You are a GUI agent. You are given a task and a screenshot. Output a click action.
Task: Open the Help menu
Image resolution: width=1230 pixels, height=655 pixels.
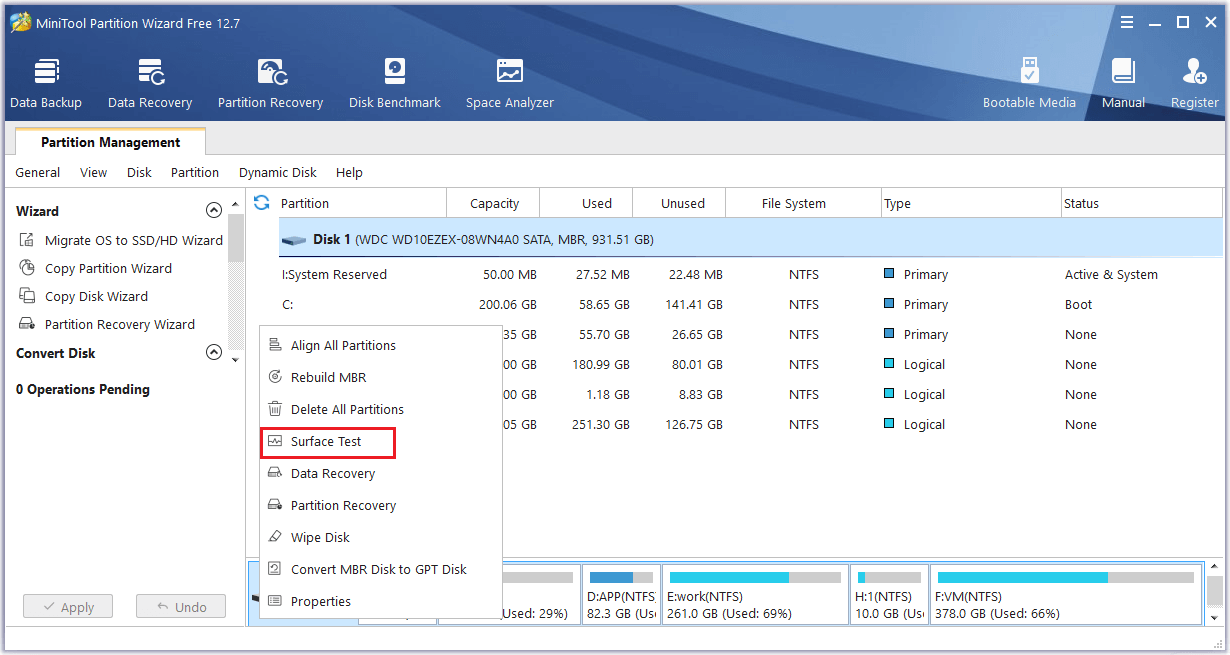349,172
